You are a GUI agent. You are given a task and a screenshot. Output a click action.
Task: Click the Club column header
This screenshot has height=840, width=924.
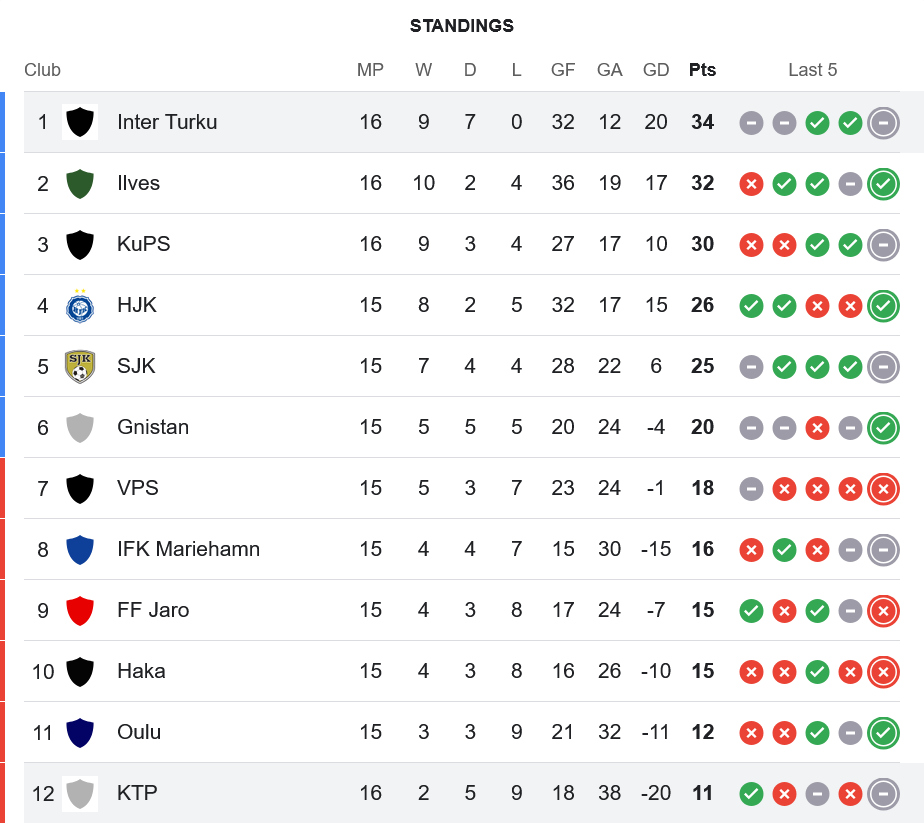pyautogui.click(x=43, y=70)
